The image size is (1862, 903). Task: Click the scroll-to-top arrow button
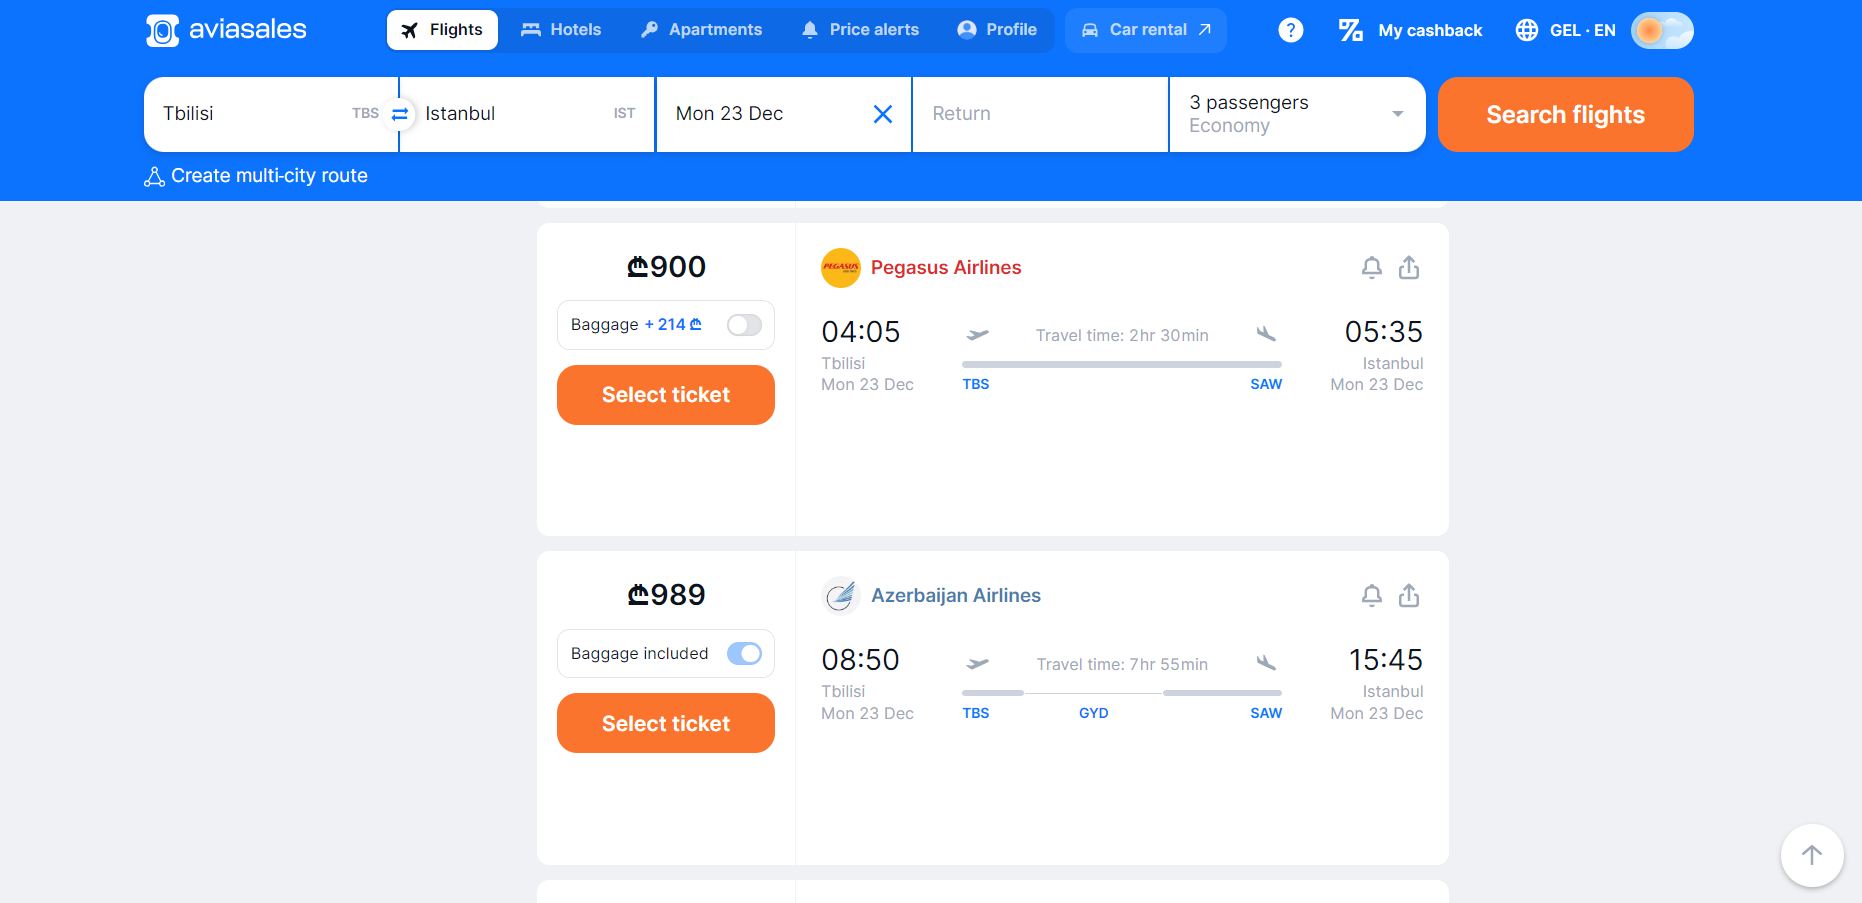(x=1812, y=855)
